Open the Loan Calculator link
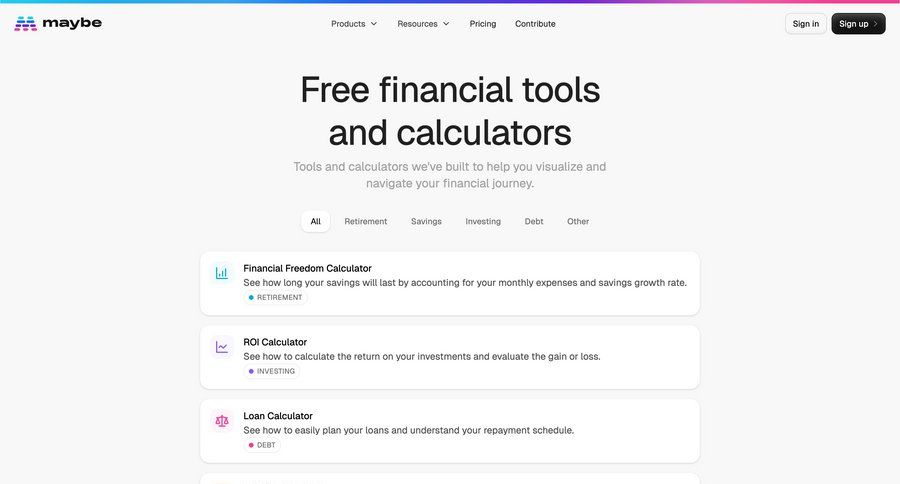 (x=278, y=416)
